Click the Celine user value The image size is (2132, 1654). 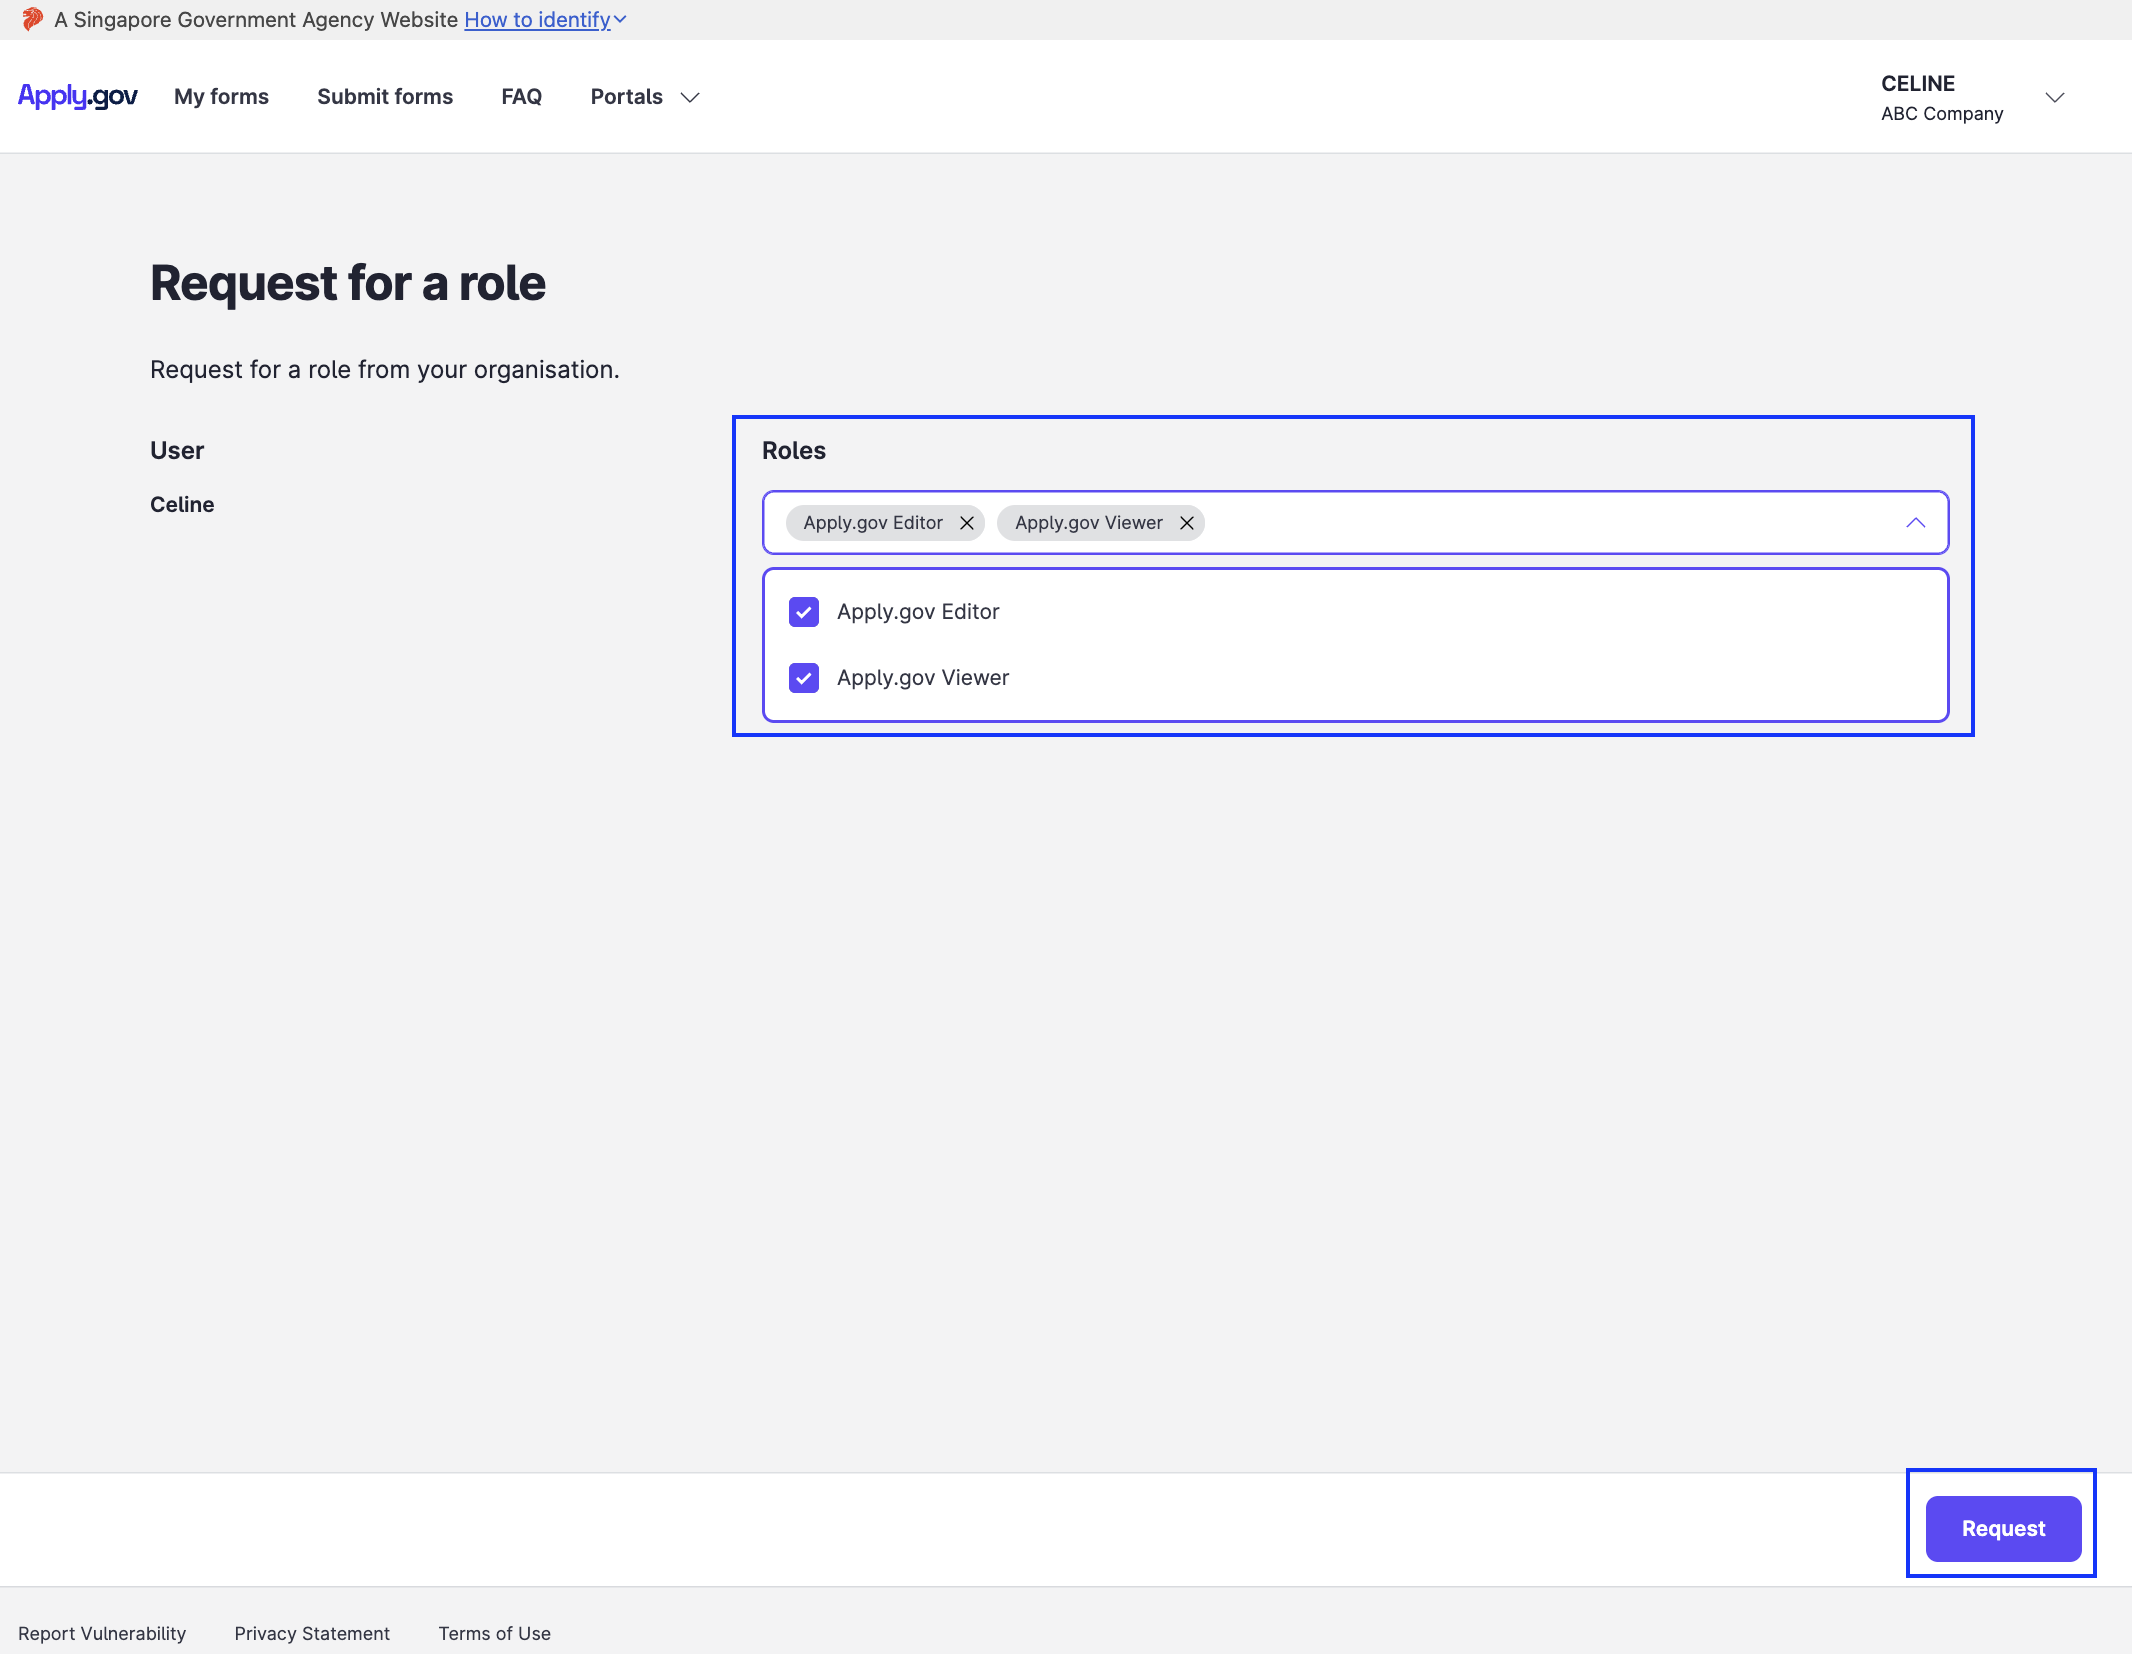coord(182,504)
